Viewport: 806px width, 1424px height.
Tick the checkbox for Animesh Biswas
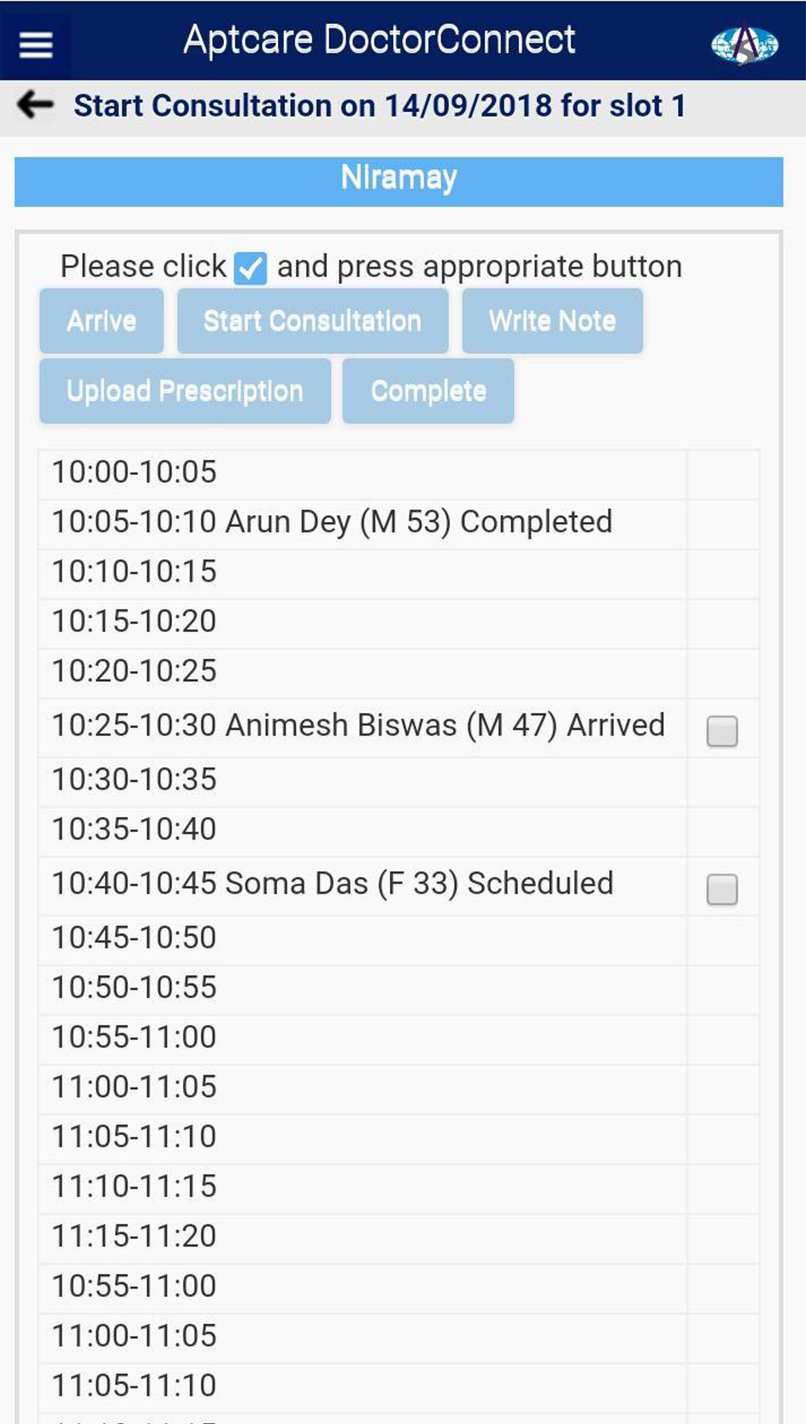pyautogui.click(x=722, y=732)
